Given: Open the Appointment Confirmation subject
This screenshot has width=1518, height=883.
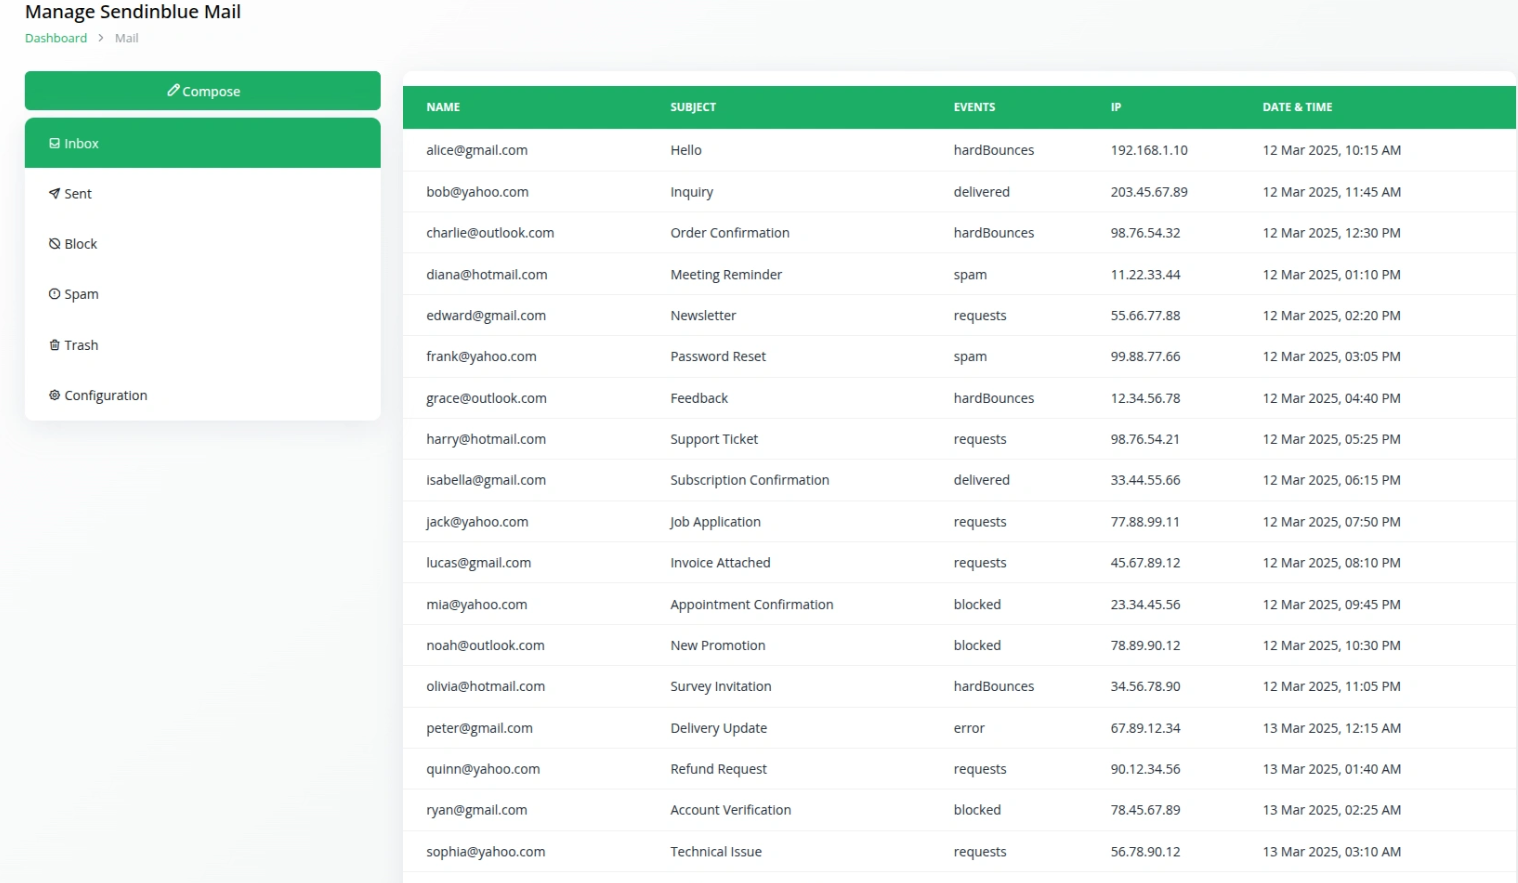Looking at the screenshot, I should click(752, 604).
